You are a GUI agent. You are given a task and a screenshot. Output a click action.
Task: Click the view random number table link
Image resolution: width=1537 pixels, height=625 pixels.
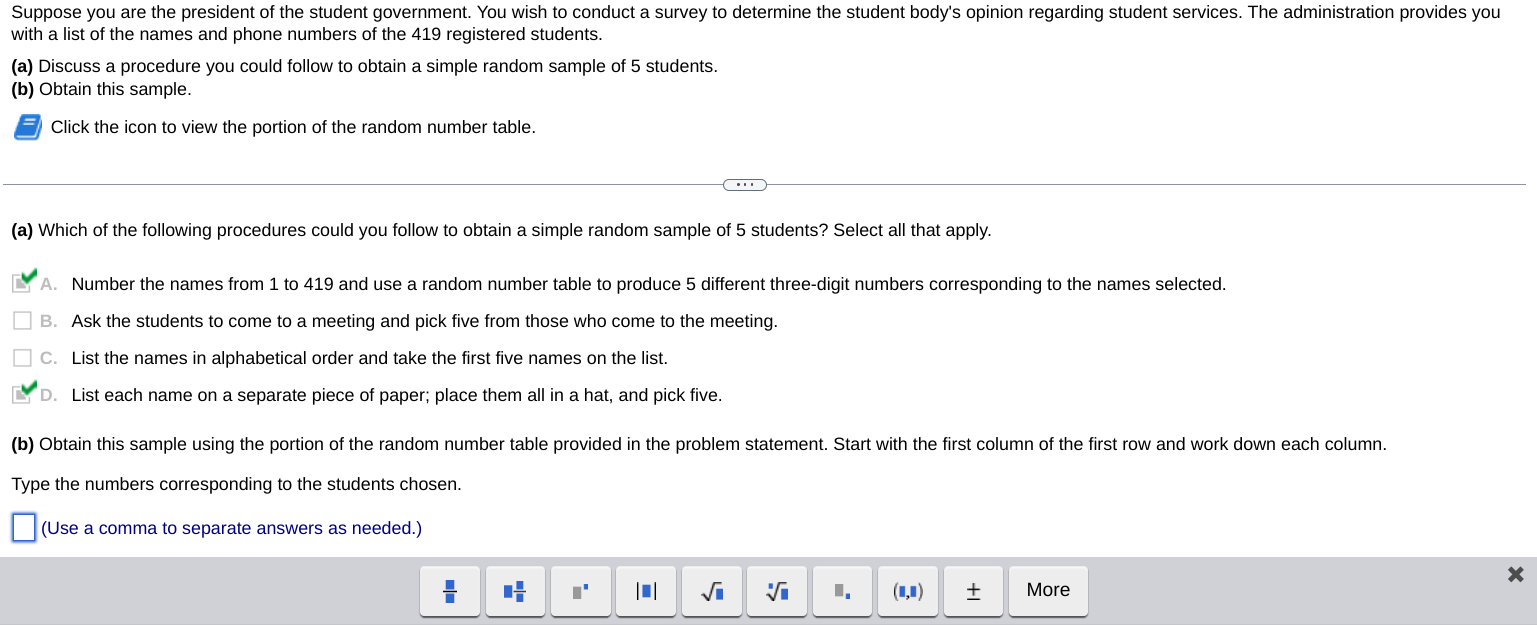[x=293, y=127]
